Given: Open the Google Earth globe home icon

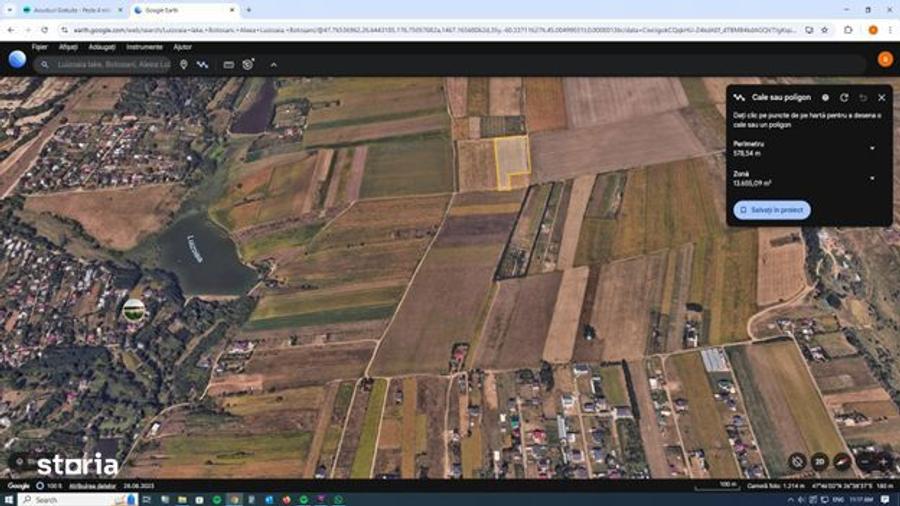Looking at the screenshot, I should pyautogui.click(x=17, y=59).
